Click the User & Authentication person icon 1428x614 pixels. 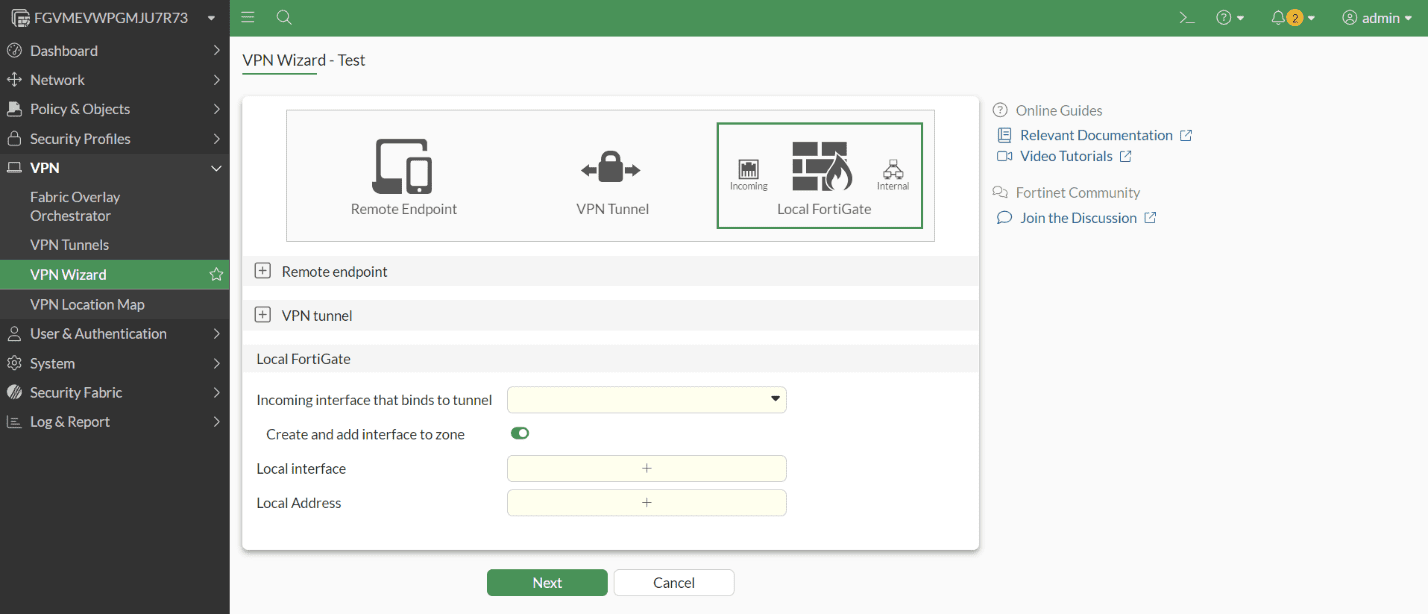point(14,333)
